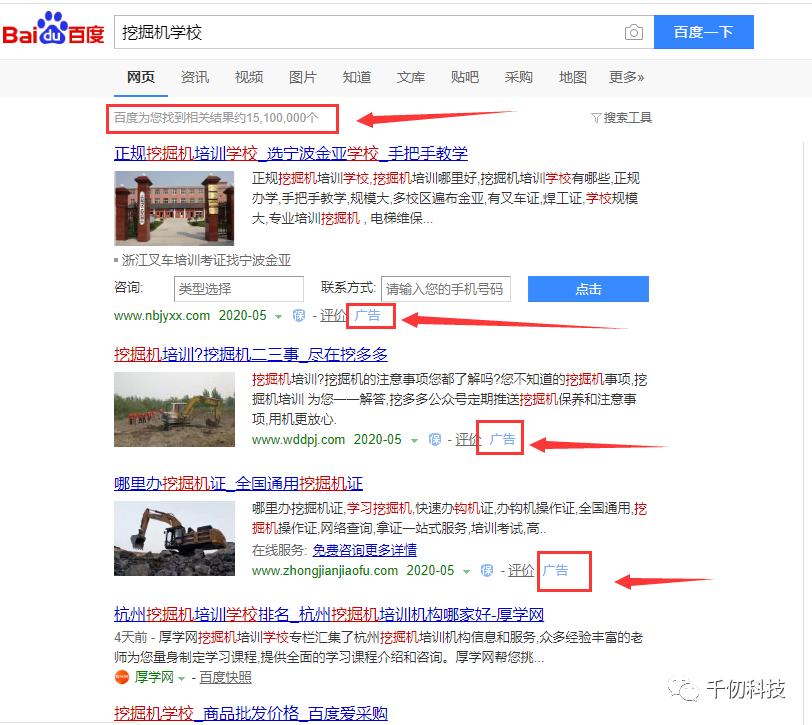Click the camera icon for image search
The width and height of the screenshot is (812, 725).
tap(634, 32)
